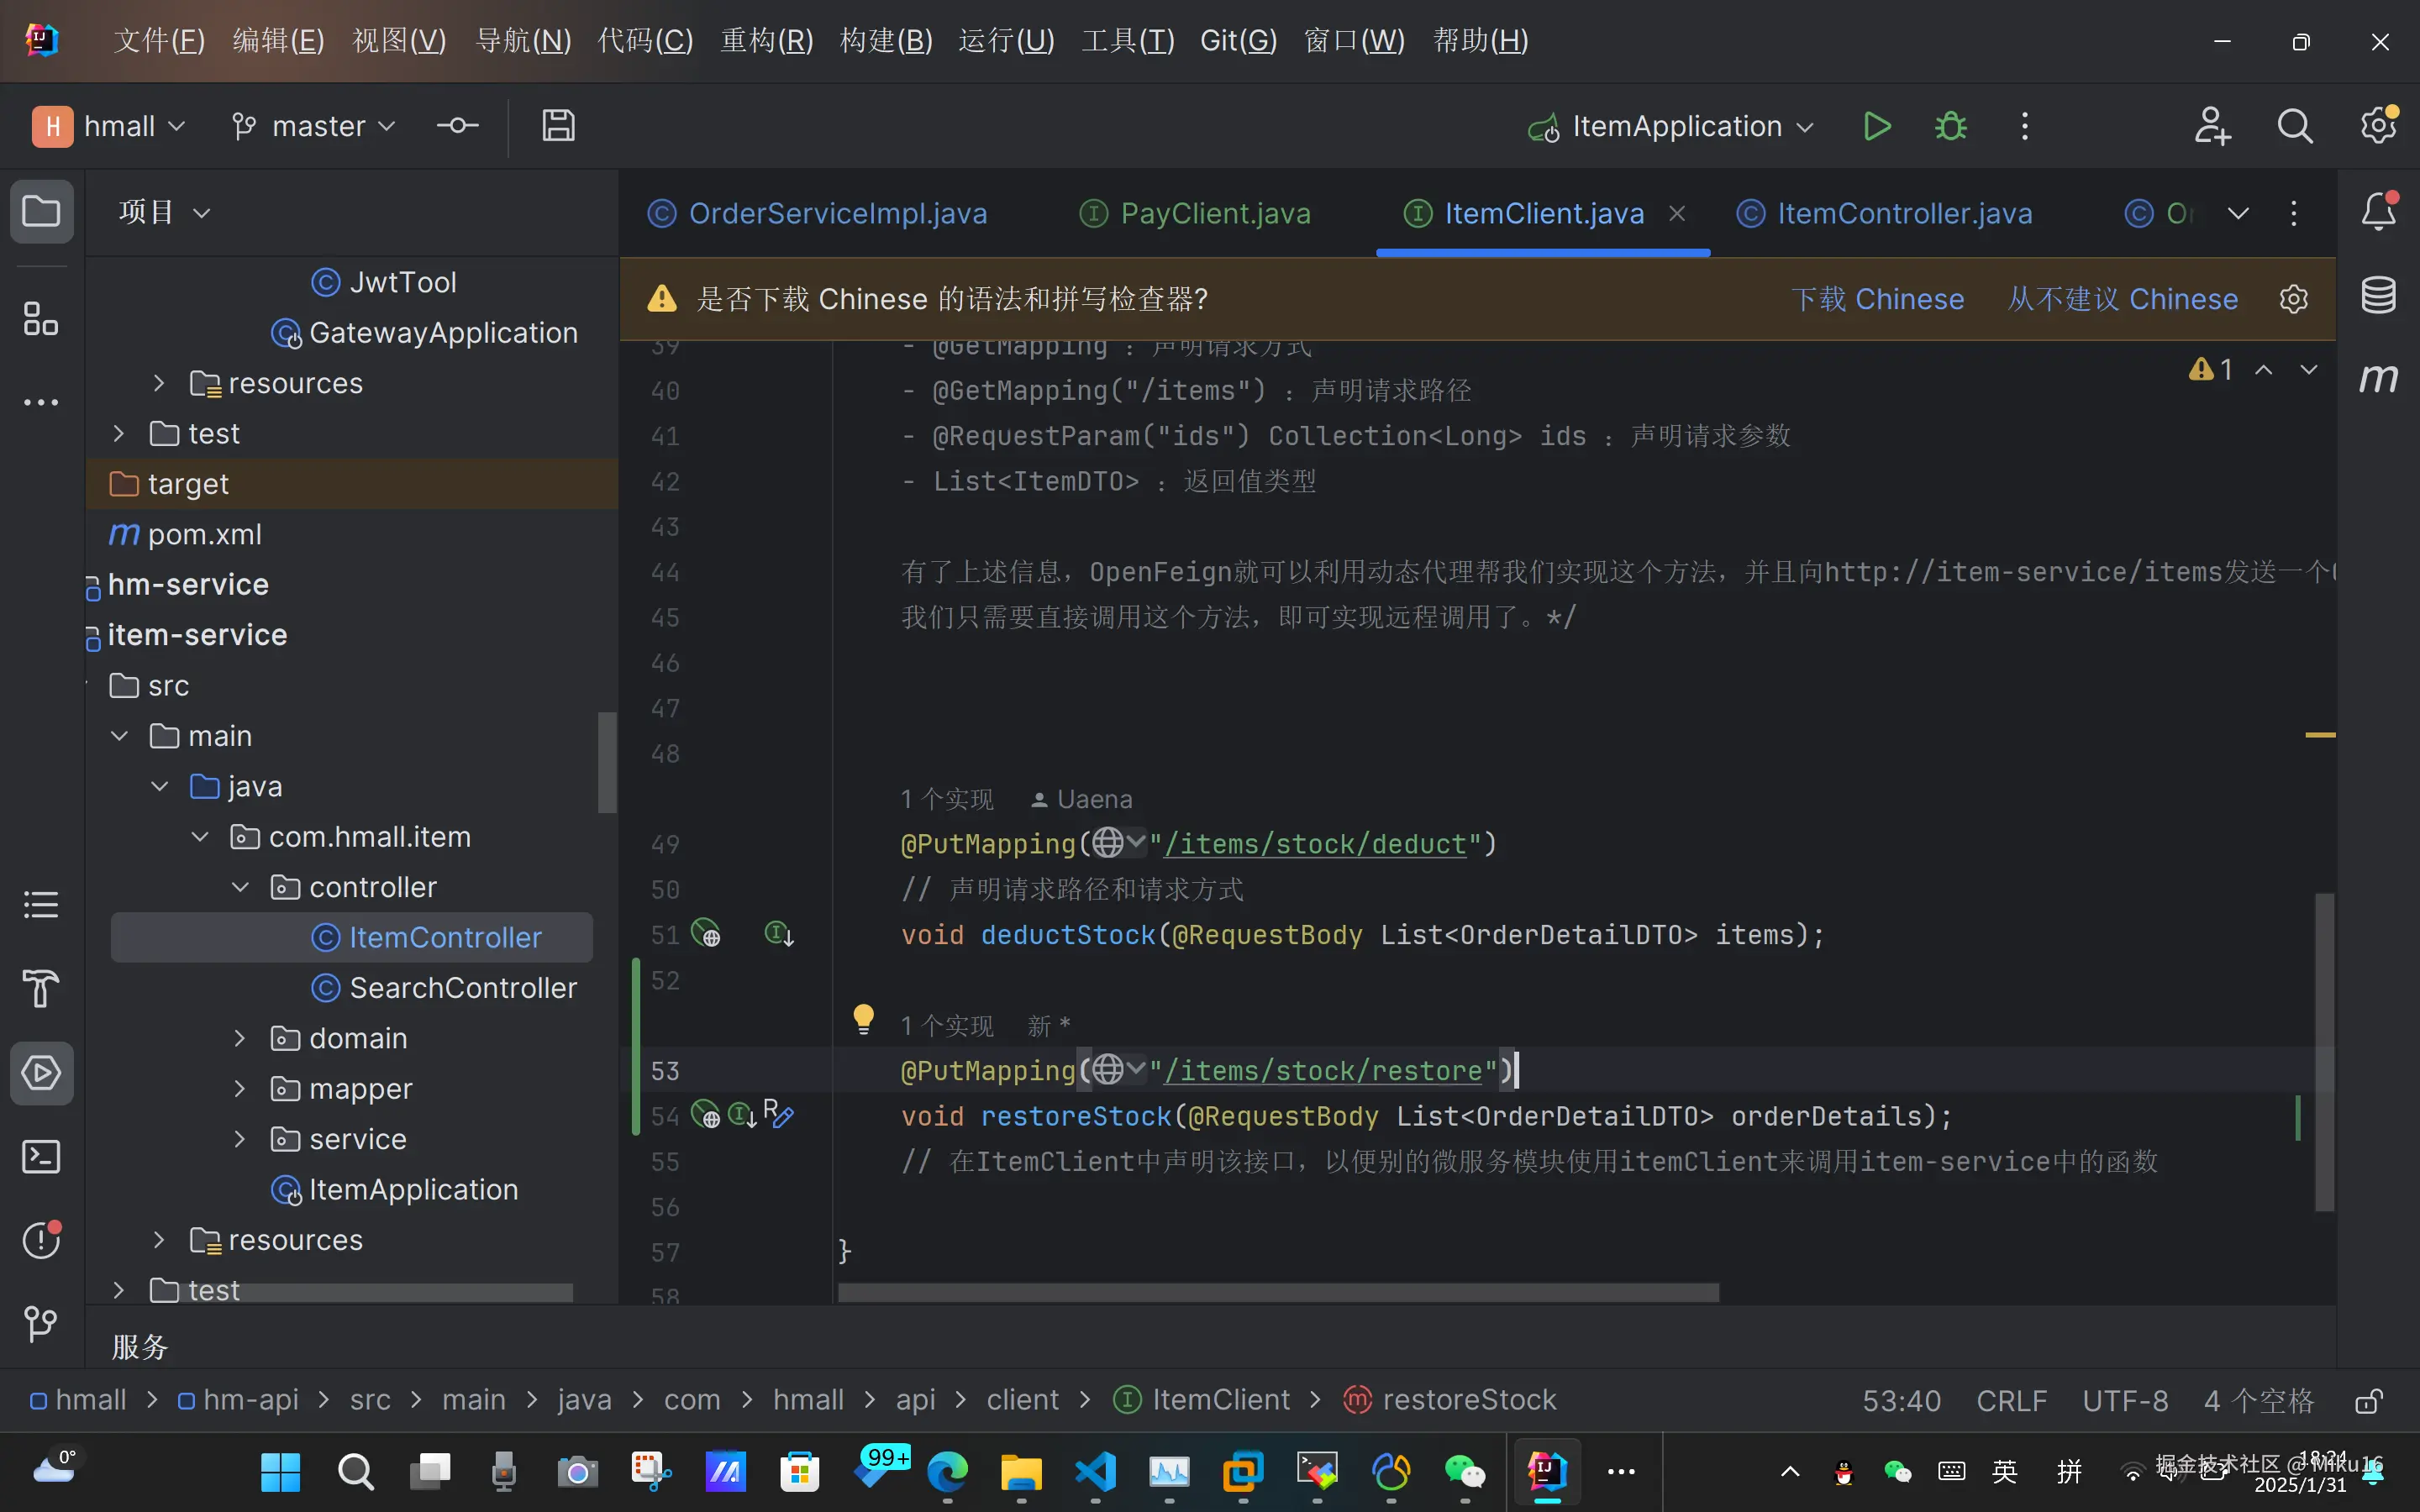Screen dimensions: 2420x1512
Task: Collapse the controller package node
Action: point(240,887)
